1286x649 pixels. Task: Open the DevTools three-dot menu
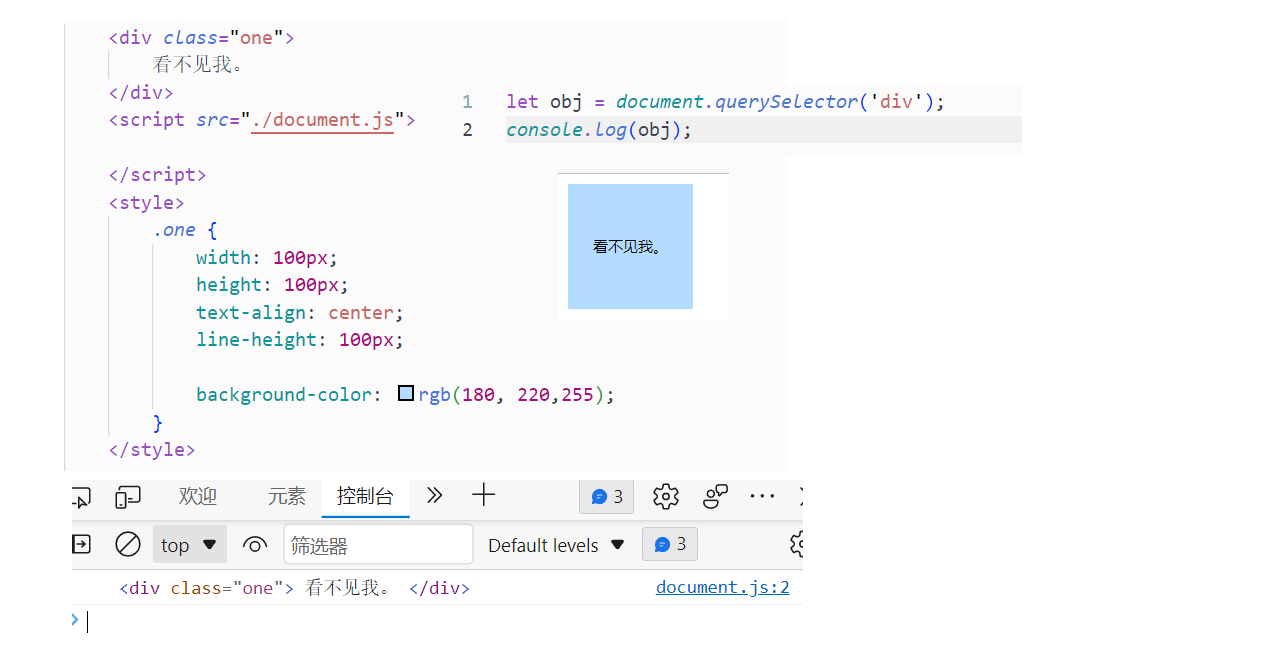pos(762,496)
